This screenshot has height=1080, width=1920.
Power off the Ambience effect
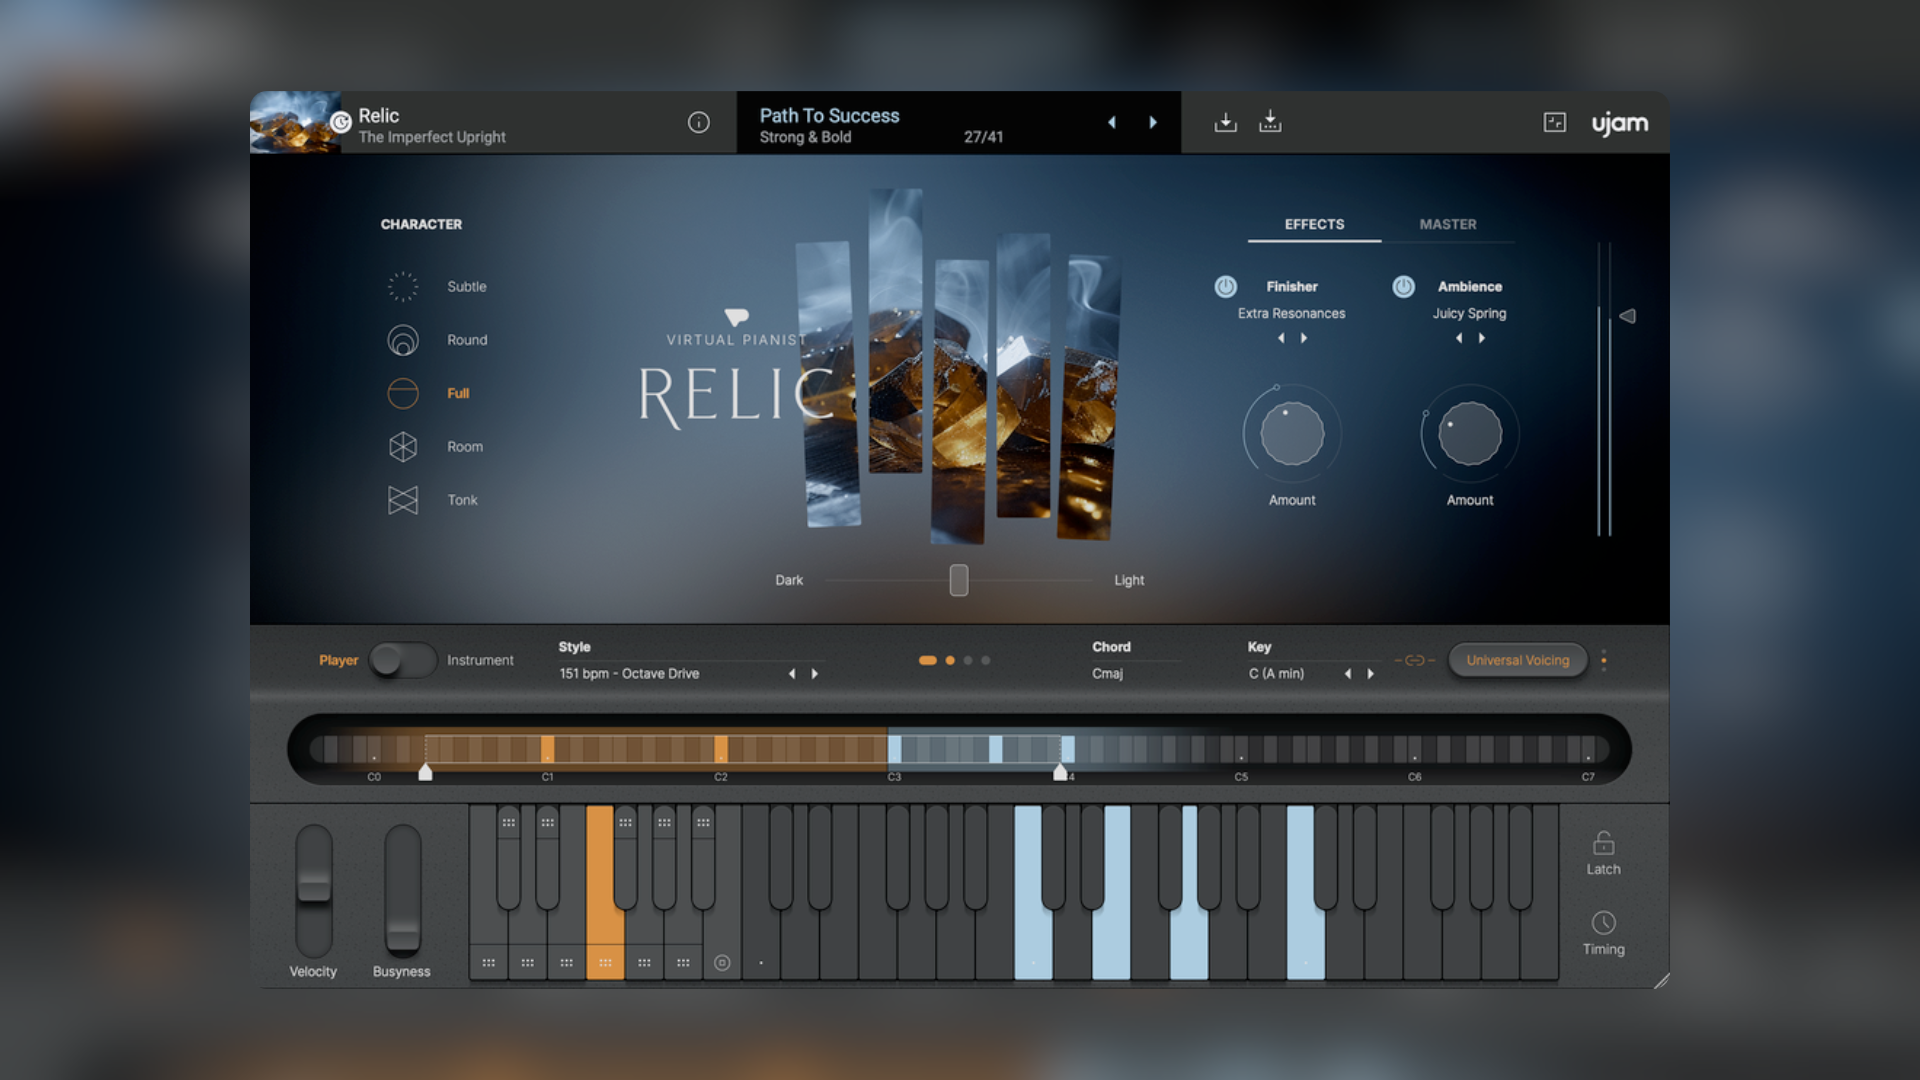[1403, 287]
